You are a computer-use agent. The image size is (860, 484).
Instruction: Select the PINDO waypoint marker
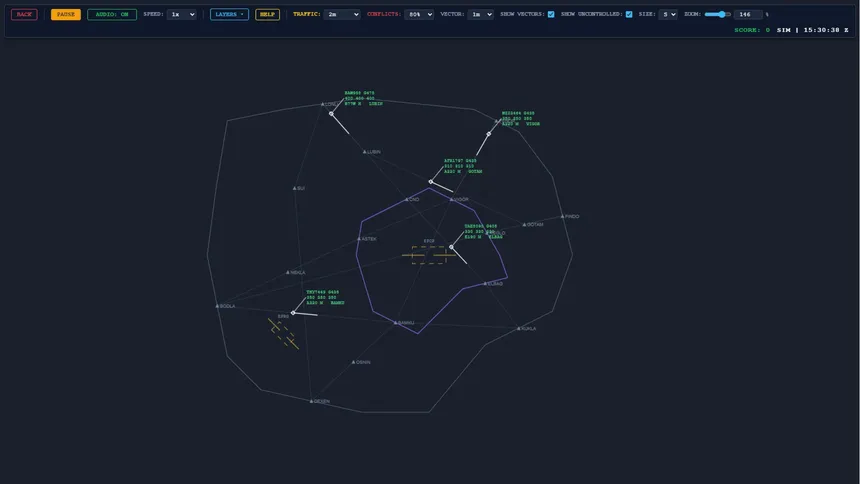click(x=562, y=216)
